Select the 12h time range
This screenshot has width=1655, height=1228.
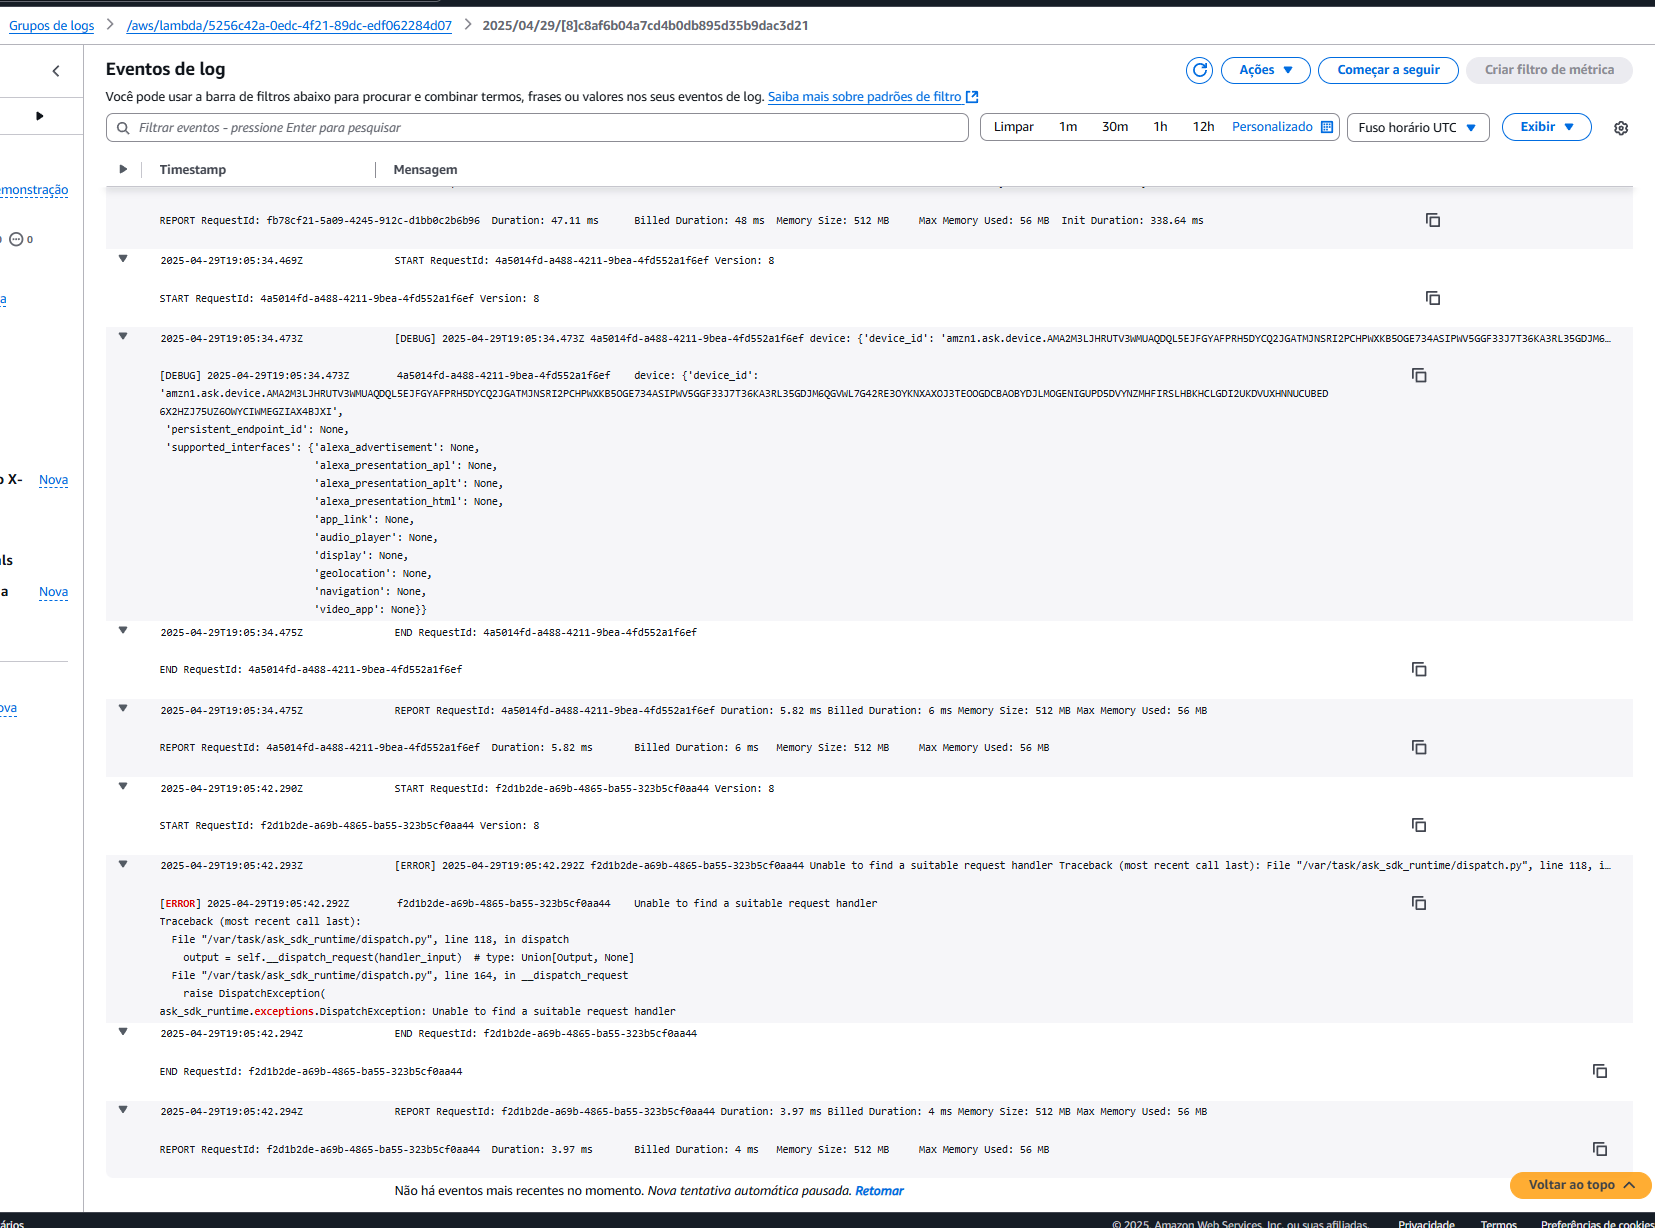[x=1203, y=127]
